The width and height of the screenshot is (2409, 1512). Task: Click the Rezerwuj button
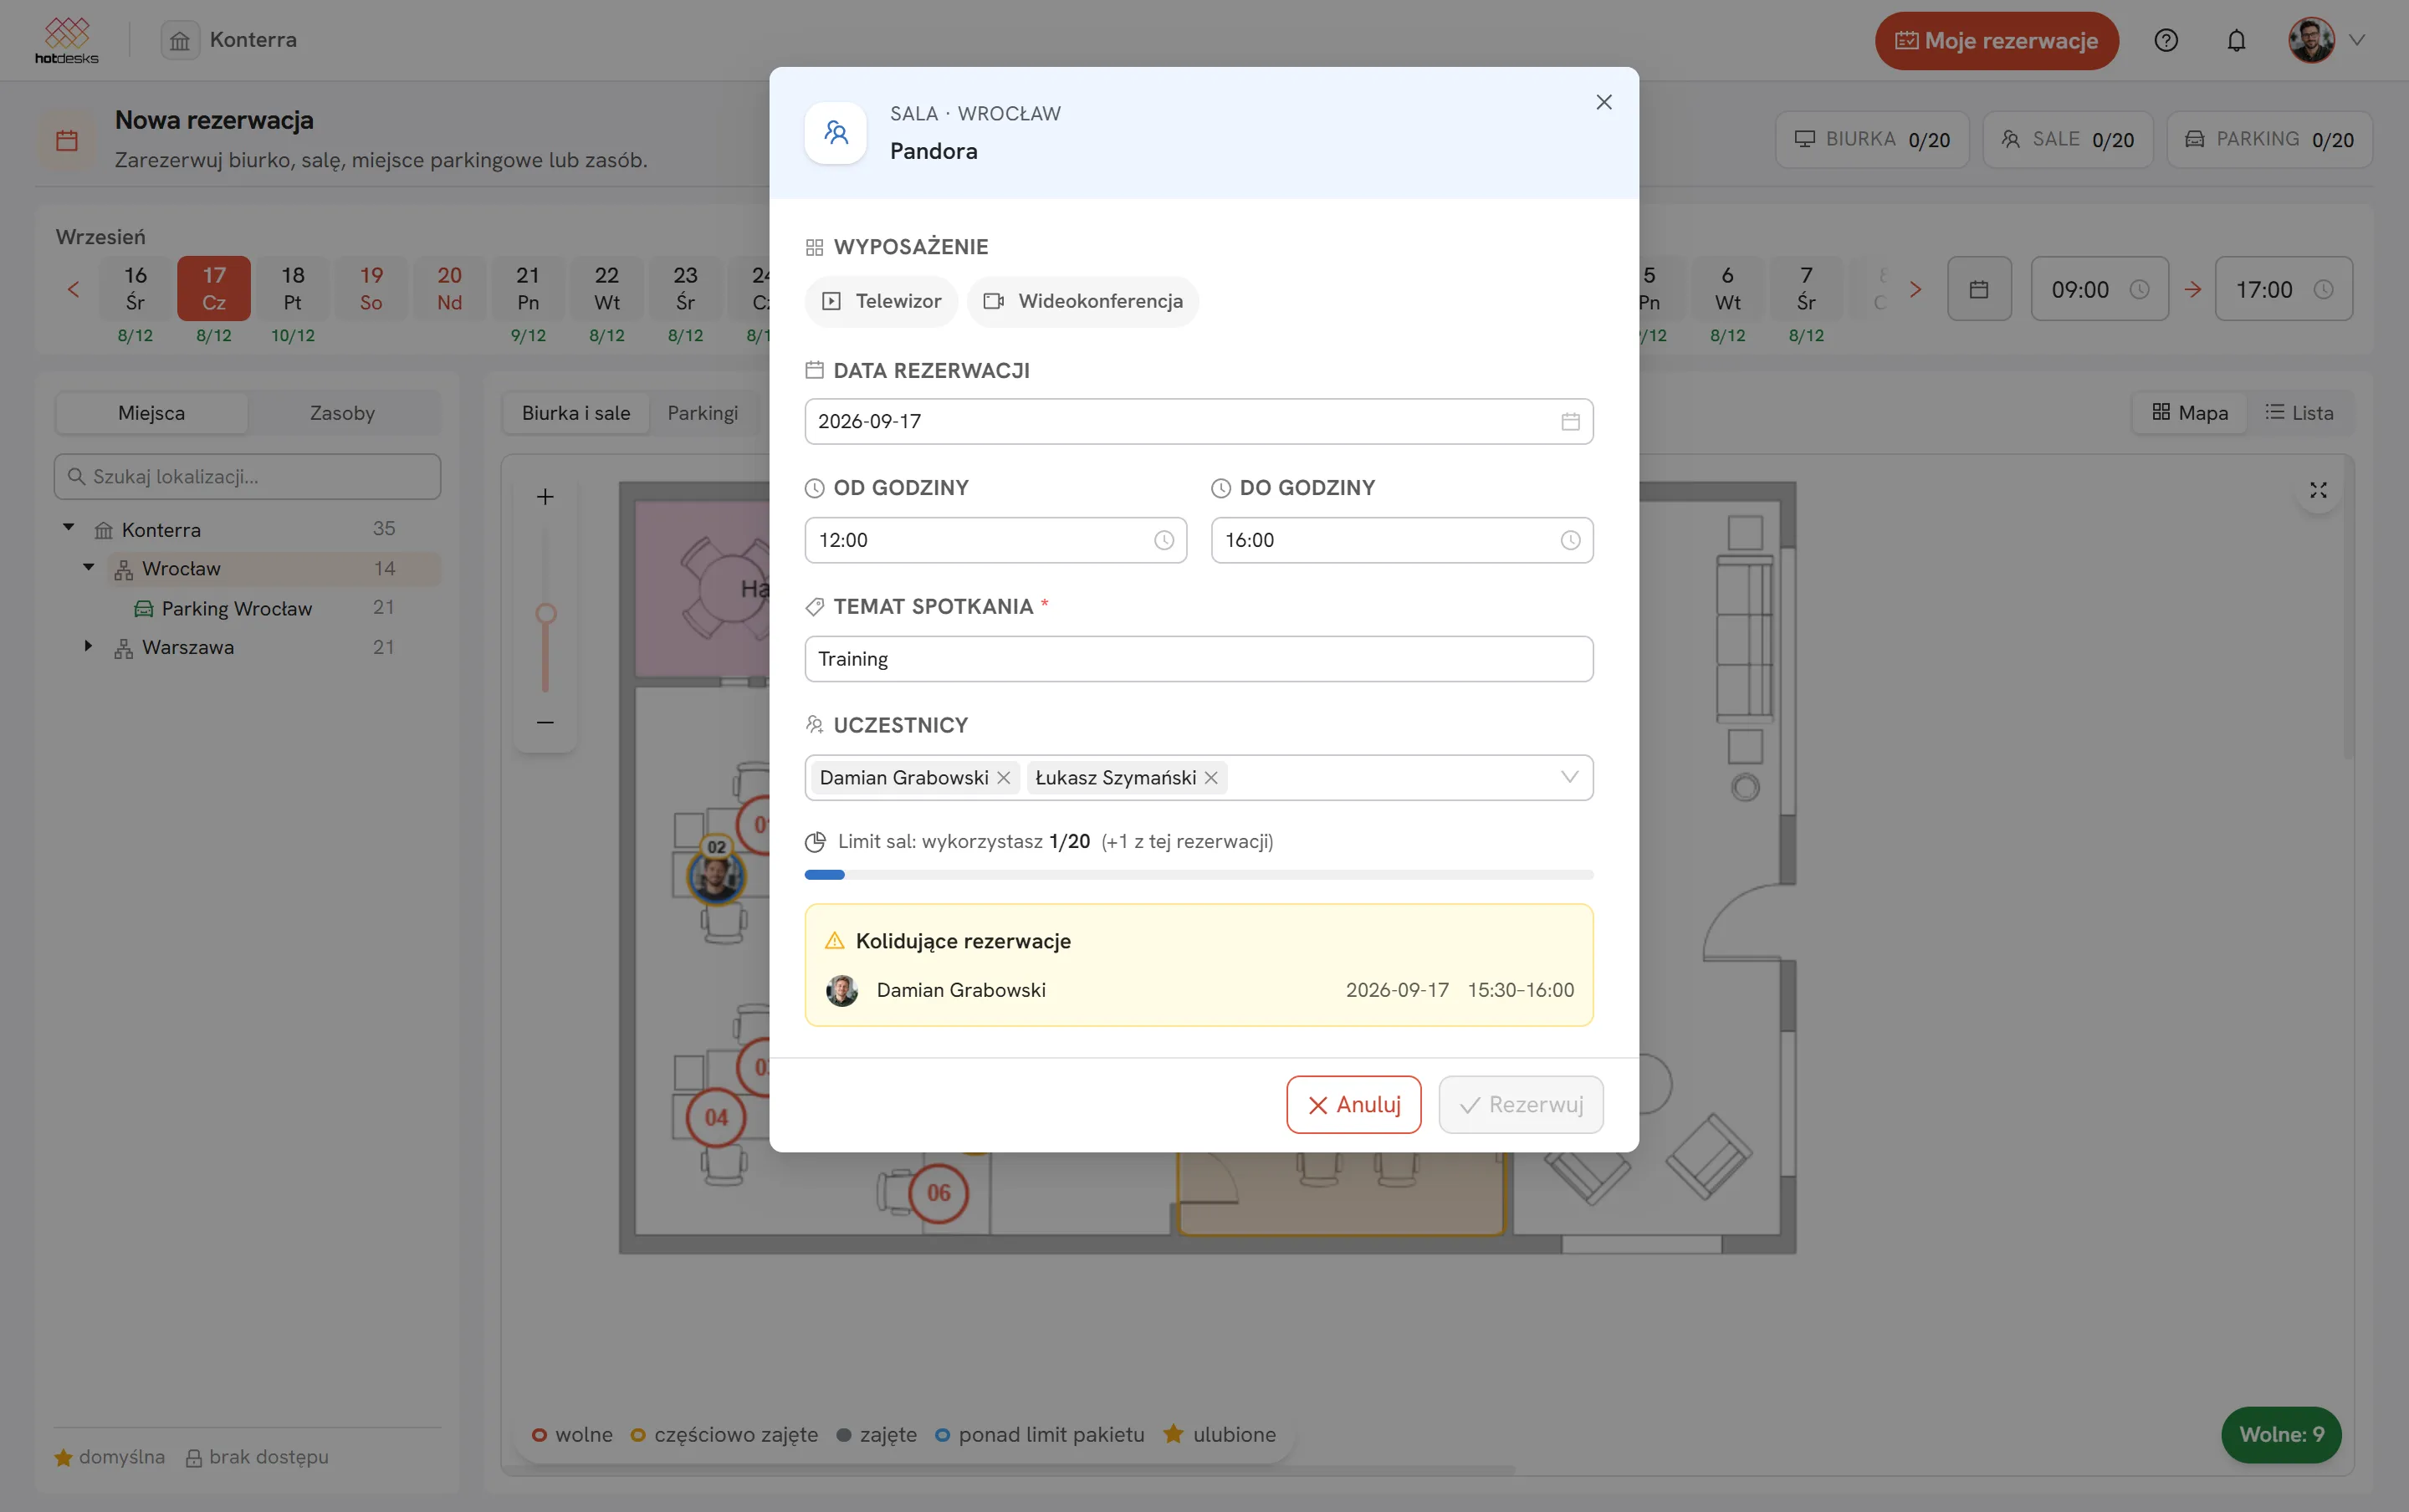tap(1520, 1104)
